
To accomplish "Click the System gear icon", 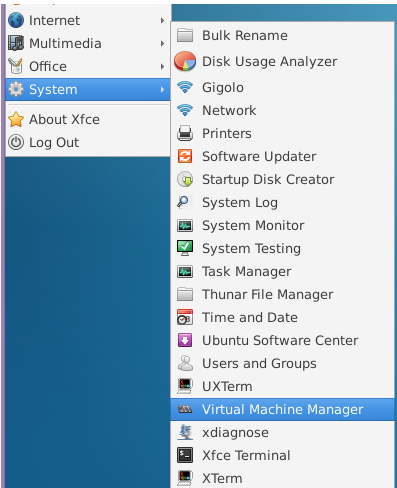I will 16,89.
